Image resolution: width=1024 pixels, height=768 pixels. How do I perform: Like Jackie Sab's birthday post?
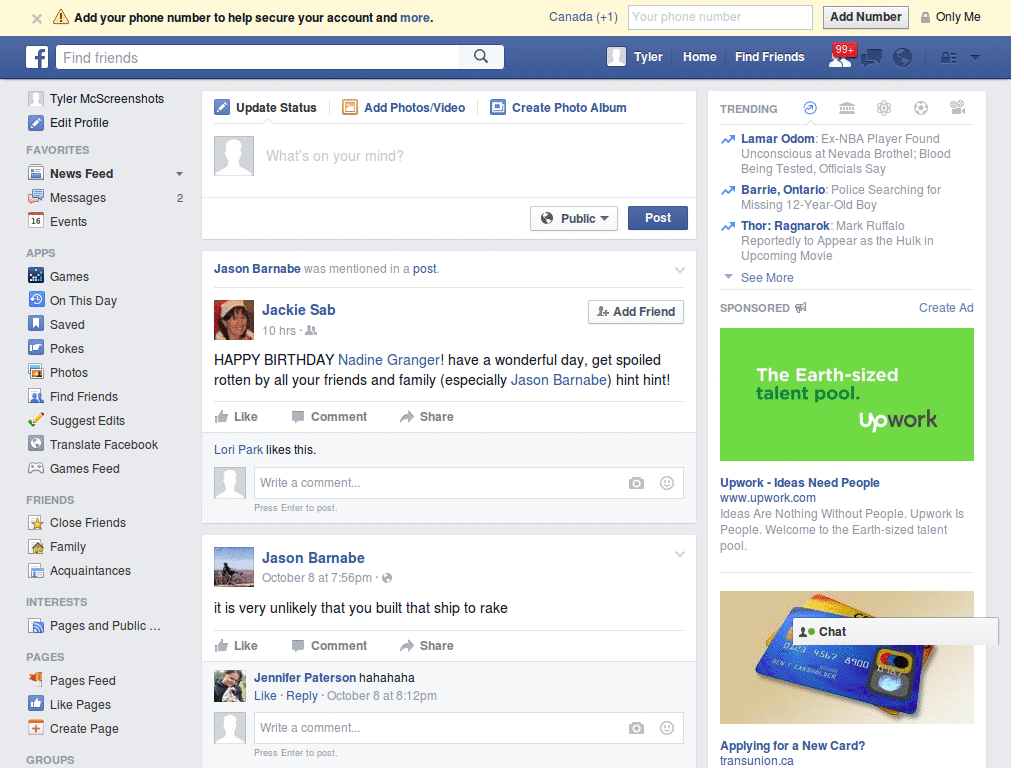tap(236, 417)
